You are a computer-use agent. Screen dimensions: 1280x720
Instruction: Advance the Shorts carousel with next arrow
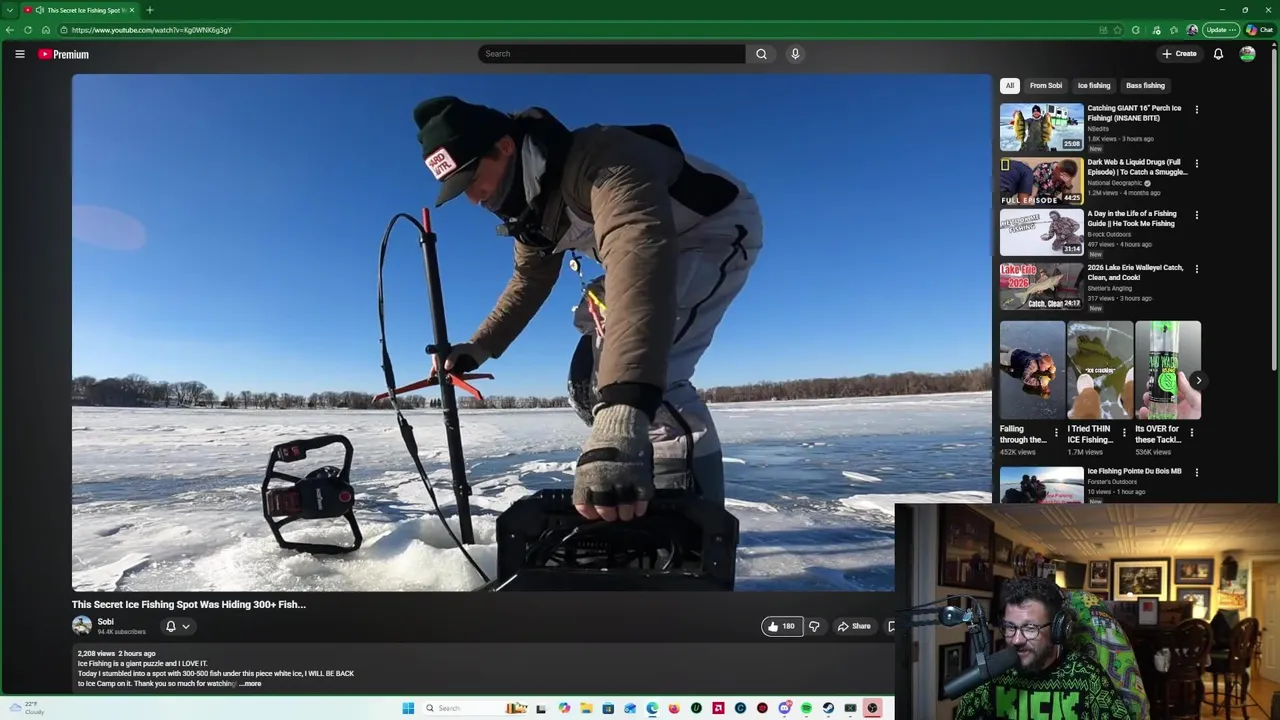coord(1198,380)
